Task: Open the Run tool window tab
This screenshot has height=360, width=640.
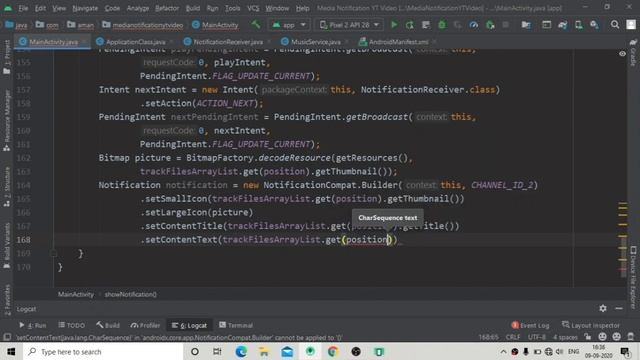Action: (32, 325)
